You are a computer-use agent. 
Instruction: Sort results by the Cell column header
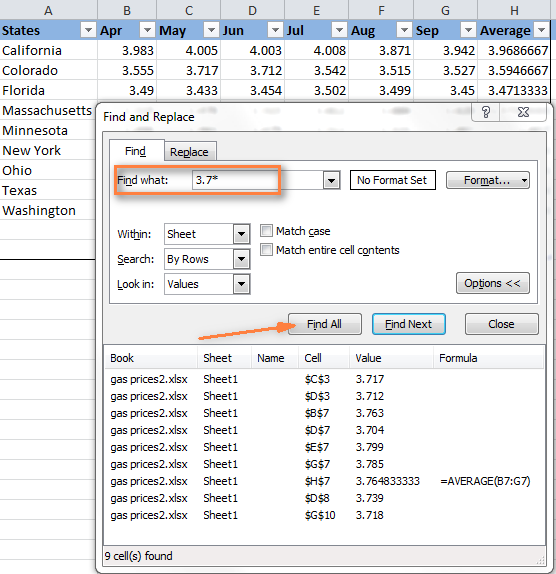(324, 358)
